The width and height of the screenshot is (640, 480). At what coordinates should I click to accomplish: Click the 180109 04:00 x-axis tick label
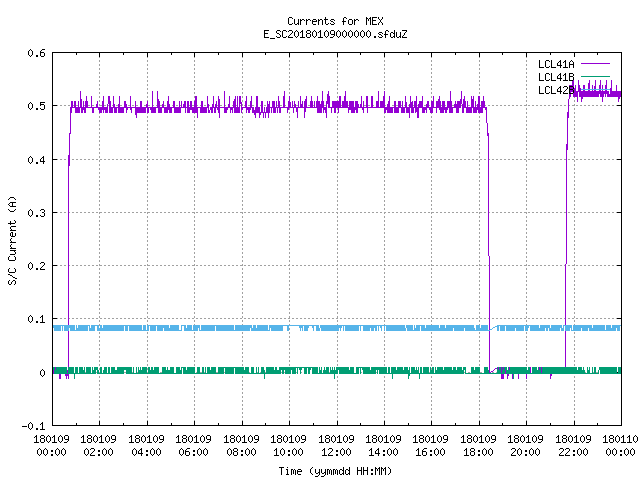coord(146,446)
